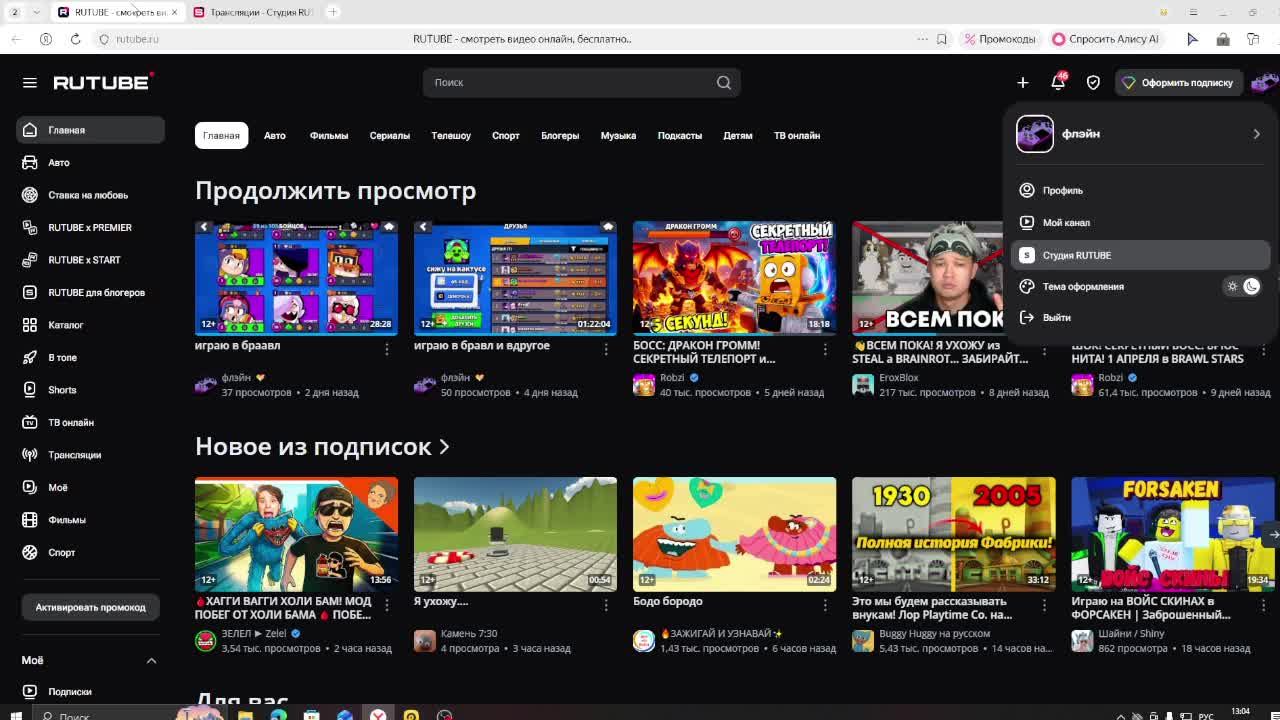Select the Сериалы category tab
The height and width of the screenshot is (720, 1280).
click(x=389, y=135)
